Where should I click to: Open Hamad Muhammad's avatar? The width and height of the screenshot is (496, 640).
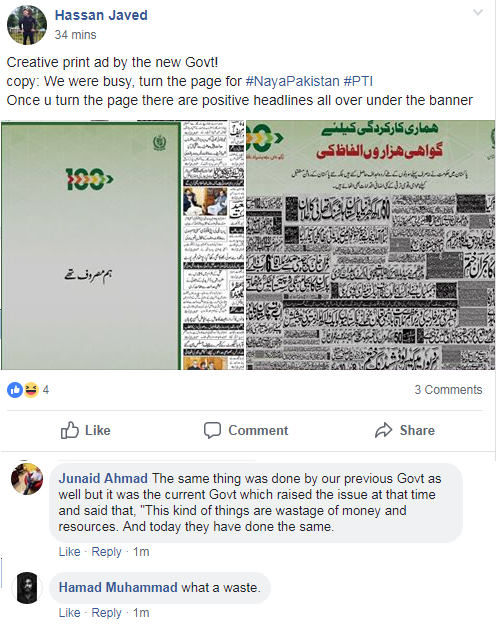tap(27, 588)
